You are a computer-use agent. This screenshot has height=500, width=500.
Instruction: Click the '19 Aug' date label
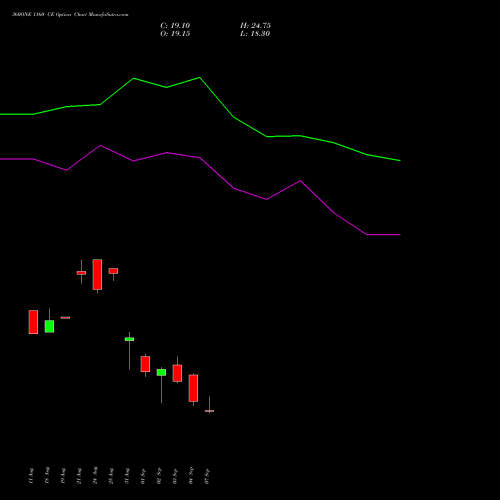(63, 476)
